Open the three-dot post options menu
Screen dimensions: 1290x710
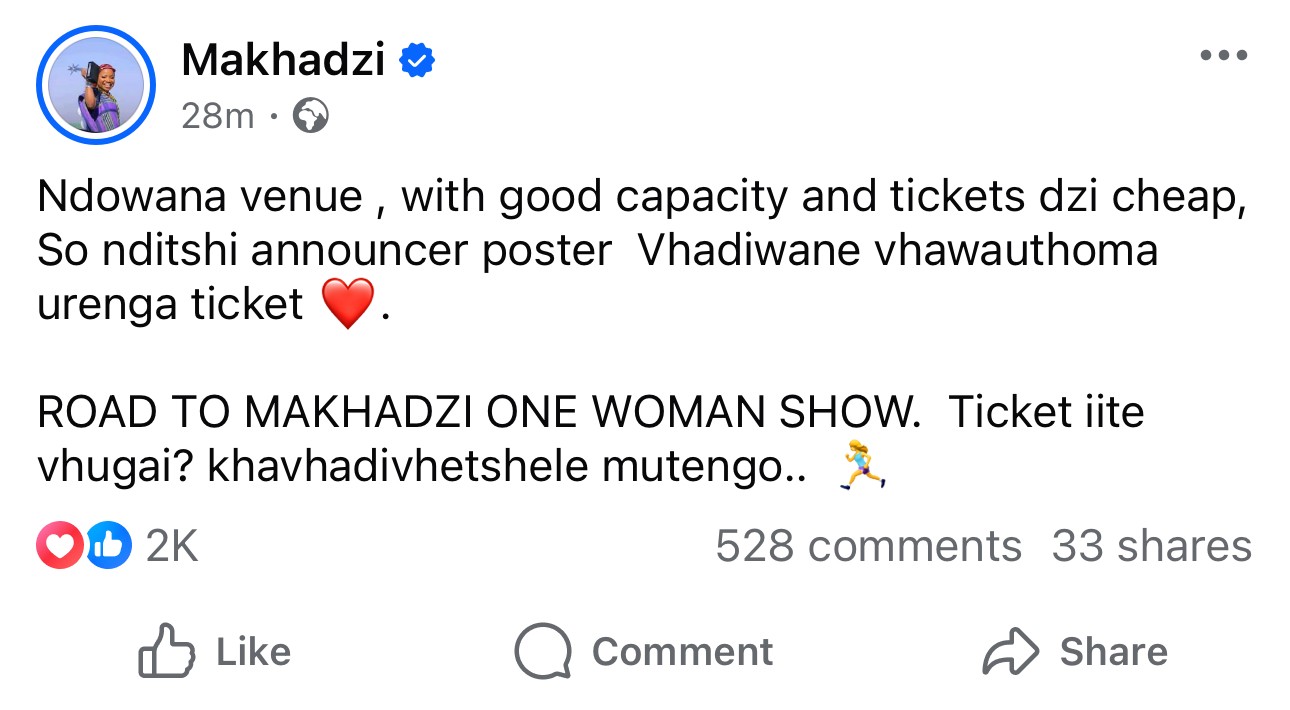(x=1224, y=55)
